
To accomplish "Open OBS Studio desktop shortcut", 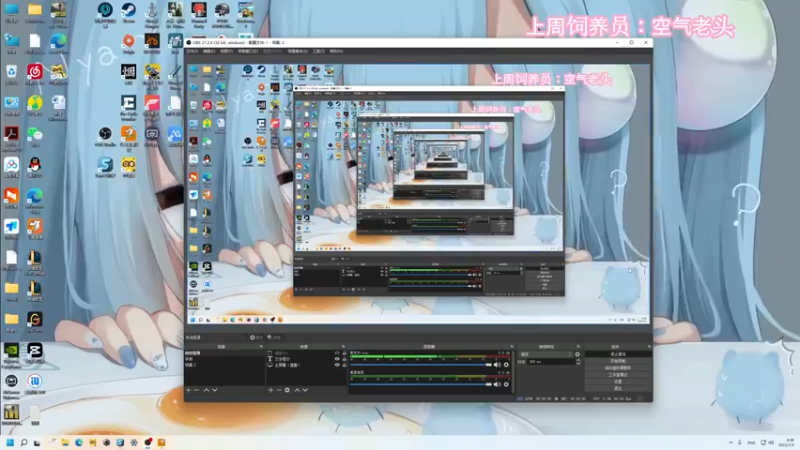I will click(105, 137).
